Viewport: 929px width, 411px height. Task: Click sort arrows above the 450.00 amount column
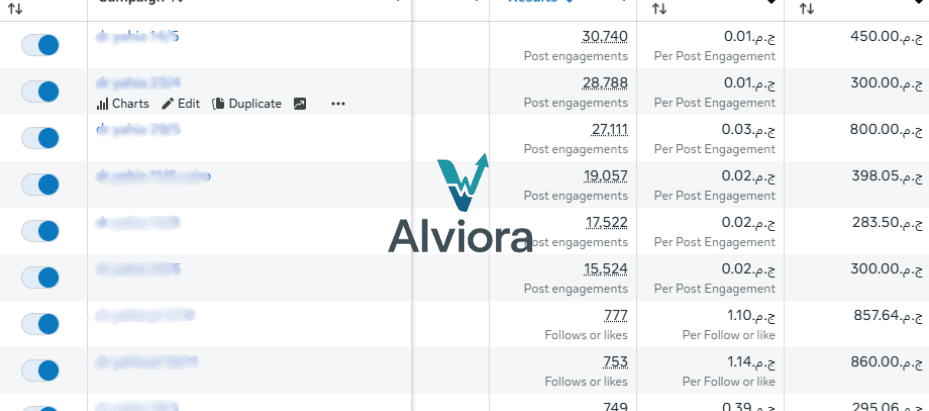click(x=807, y=8)
